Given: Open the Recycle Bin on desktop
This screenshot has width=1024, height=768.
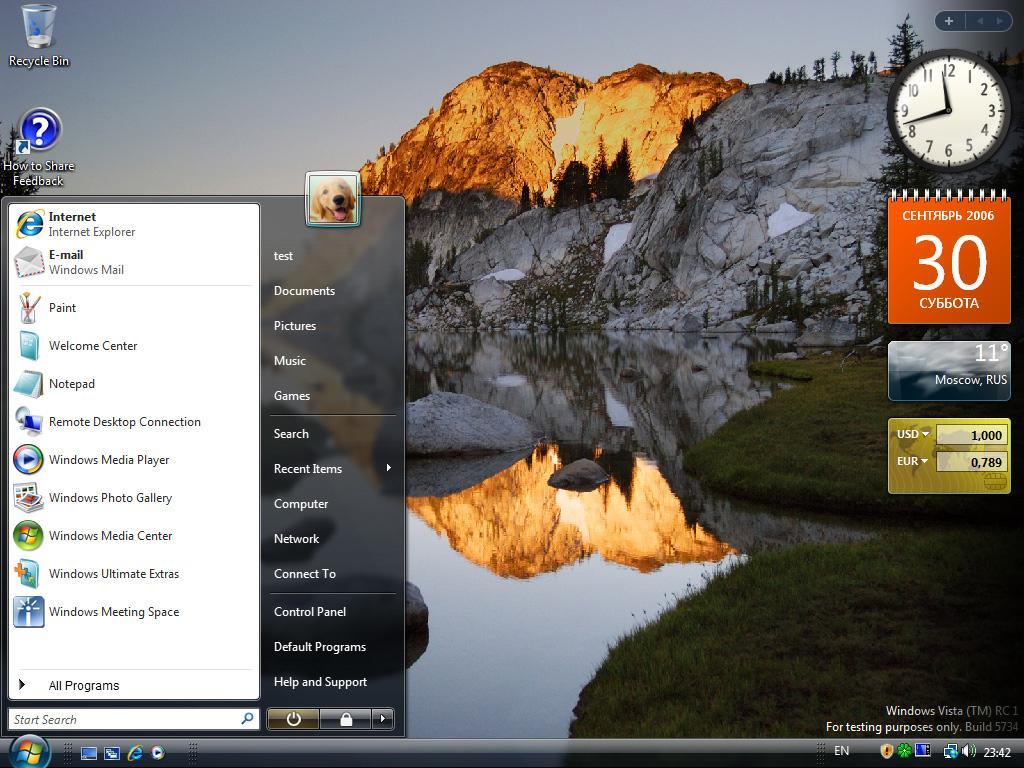Looking at the screenshot, I should (x=38, y=30).
